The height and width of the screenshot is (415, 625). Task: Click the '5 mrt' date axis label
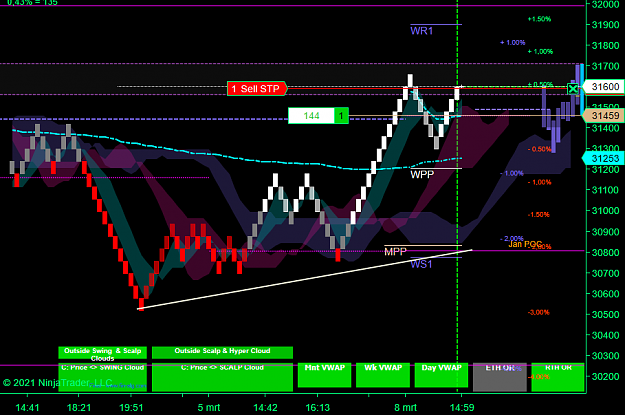point(208,408)
